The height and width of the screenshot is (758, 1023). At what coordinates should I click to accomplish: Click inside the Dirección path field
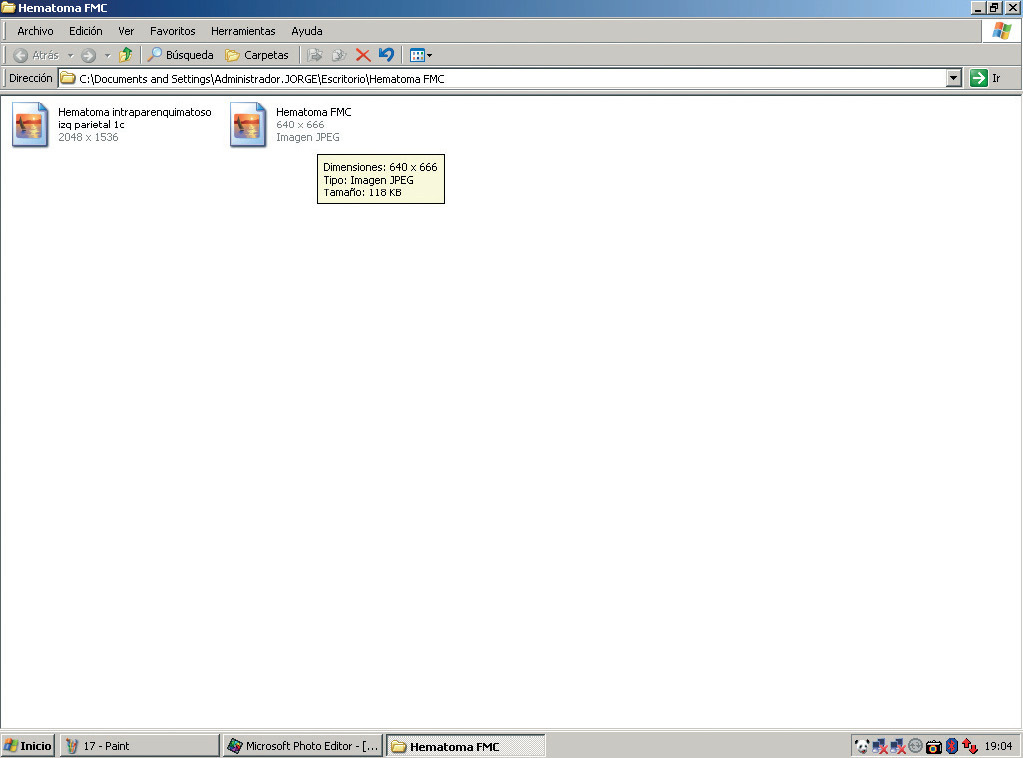[x=500, y=78]
